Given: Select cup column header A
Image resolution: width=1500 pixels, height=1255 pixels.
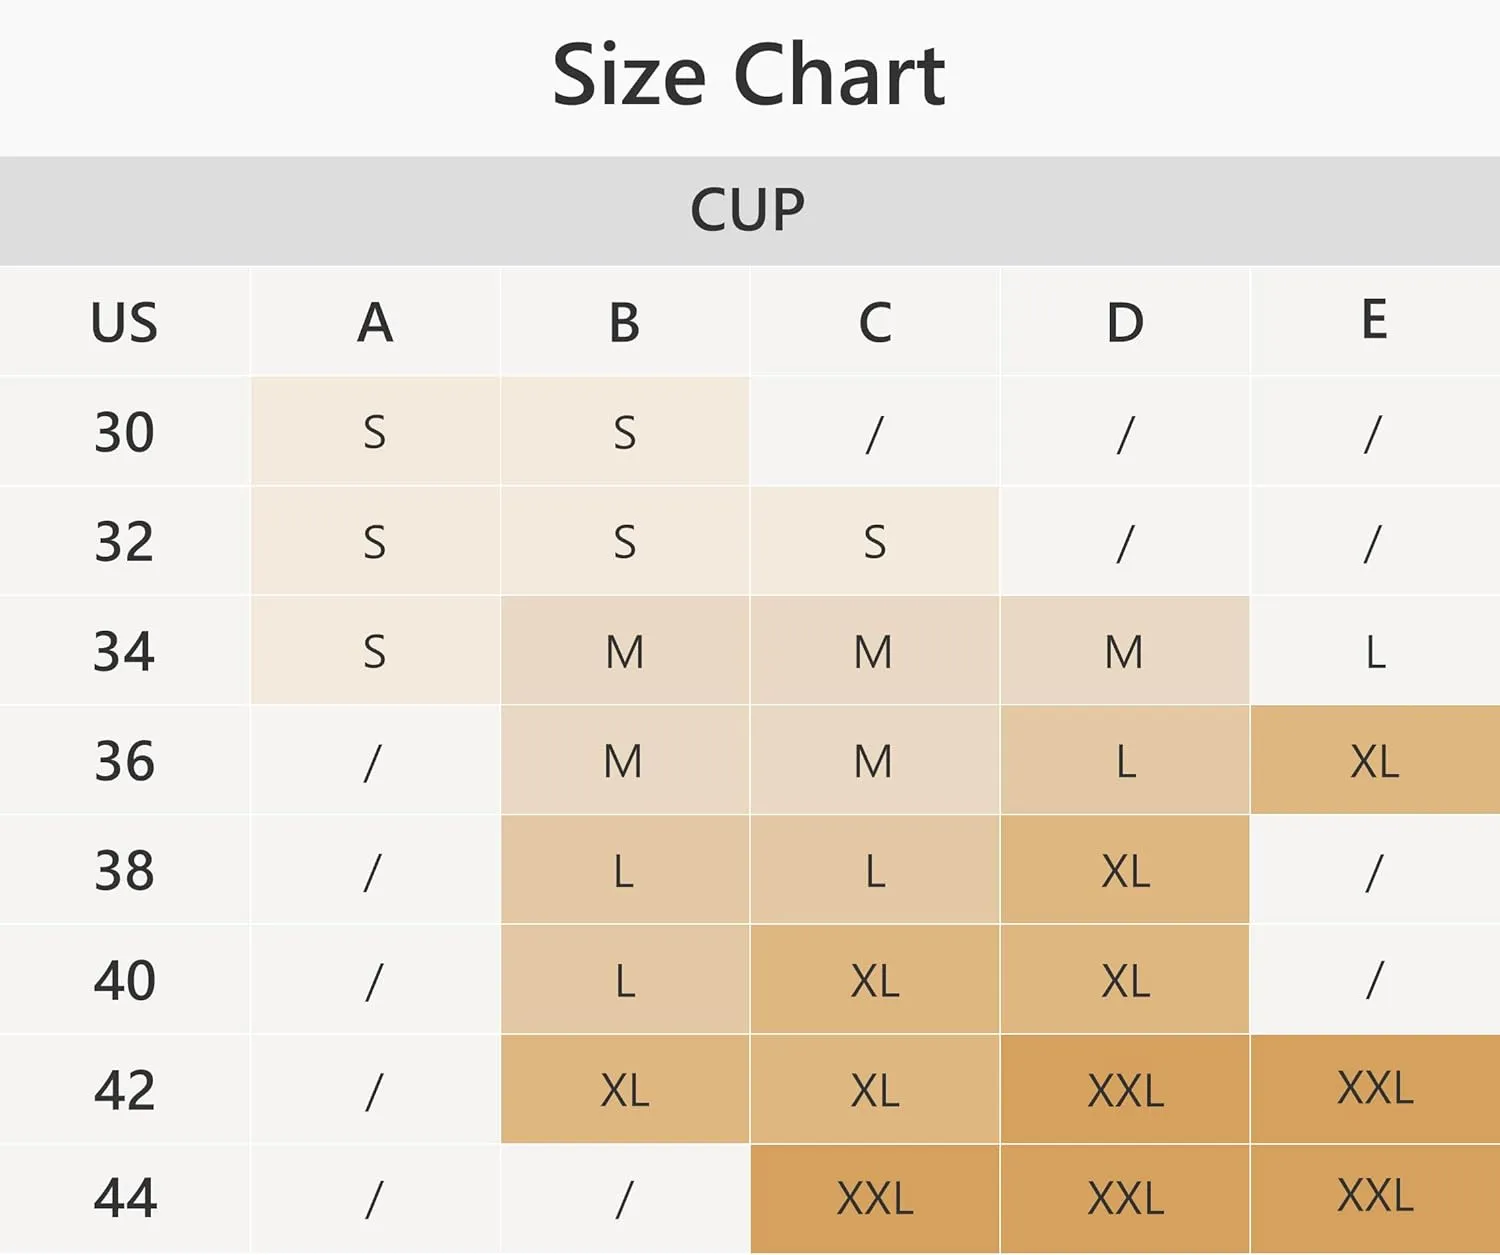Looking at the screenshot, I should (375, 322).
